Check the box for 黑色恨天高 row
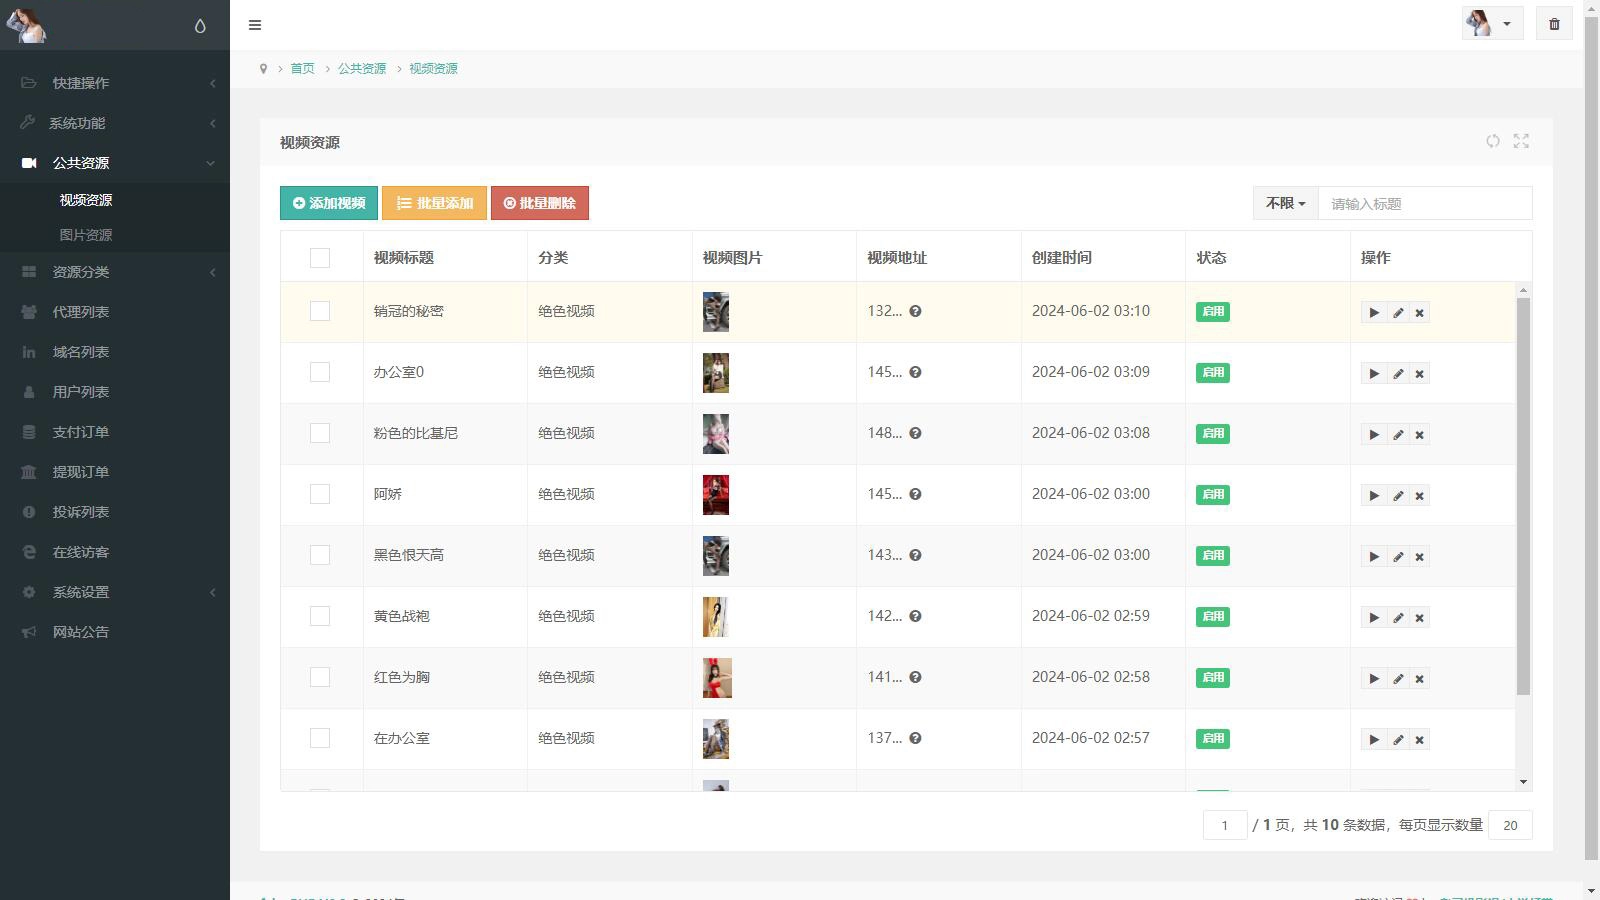This screenshot has height=900, width=1600. [320, 555]
